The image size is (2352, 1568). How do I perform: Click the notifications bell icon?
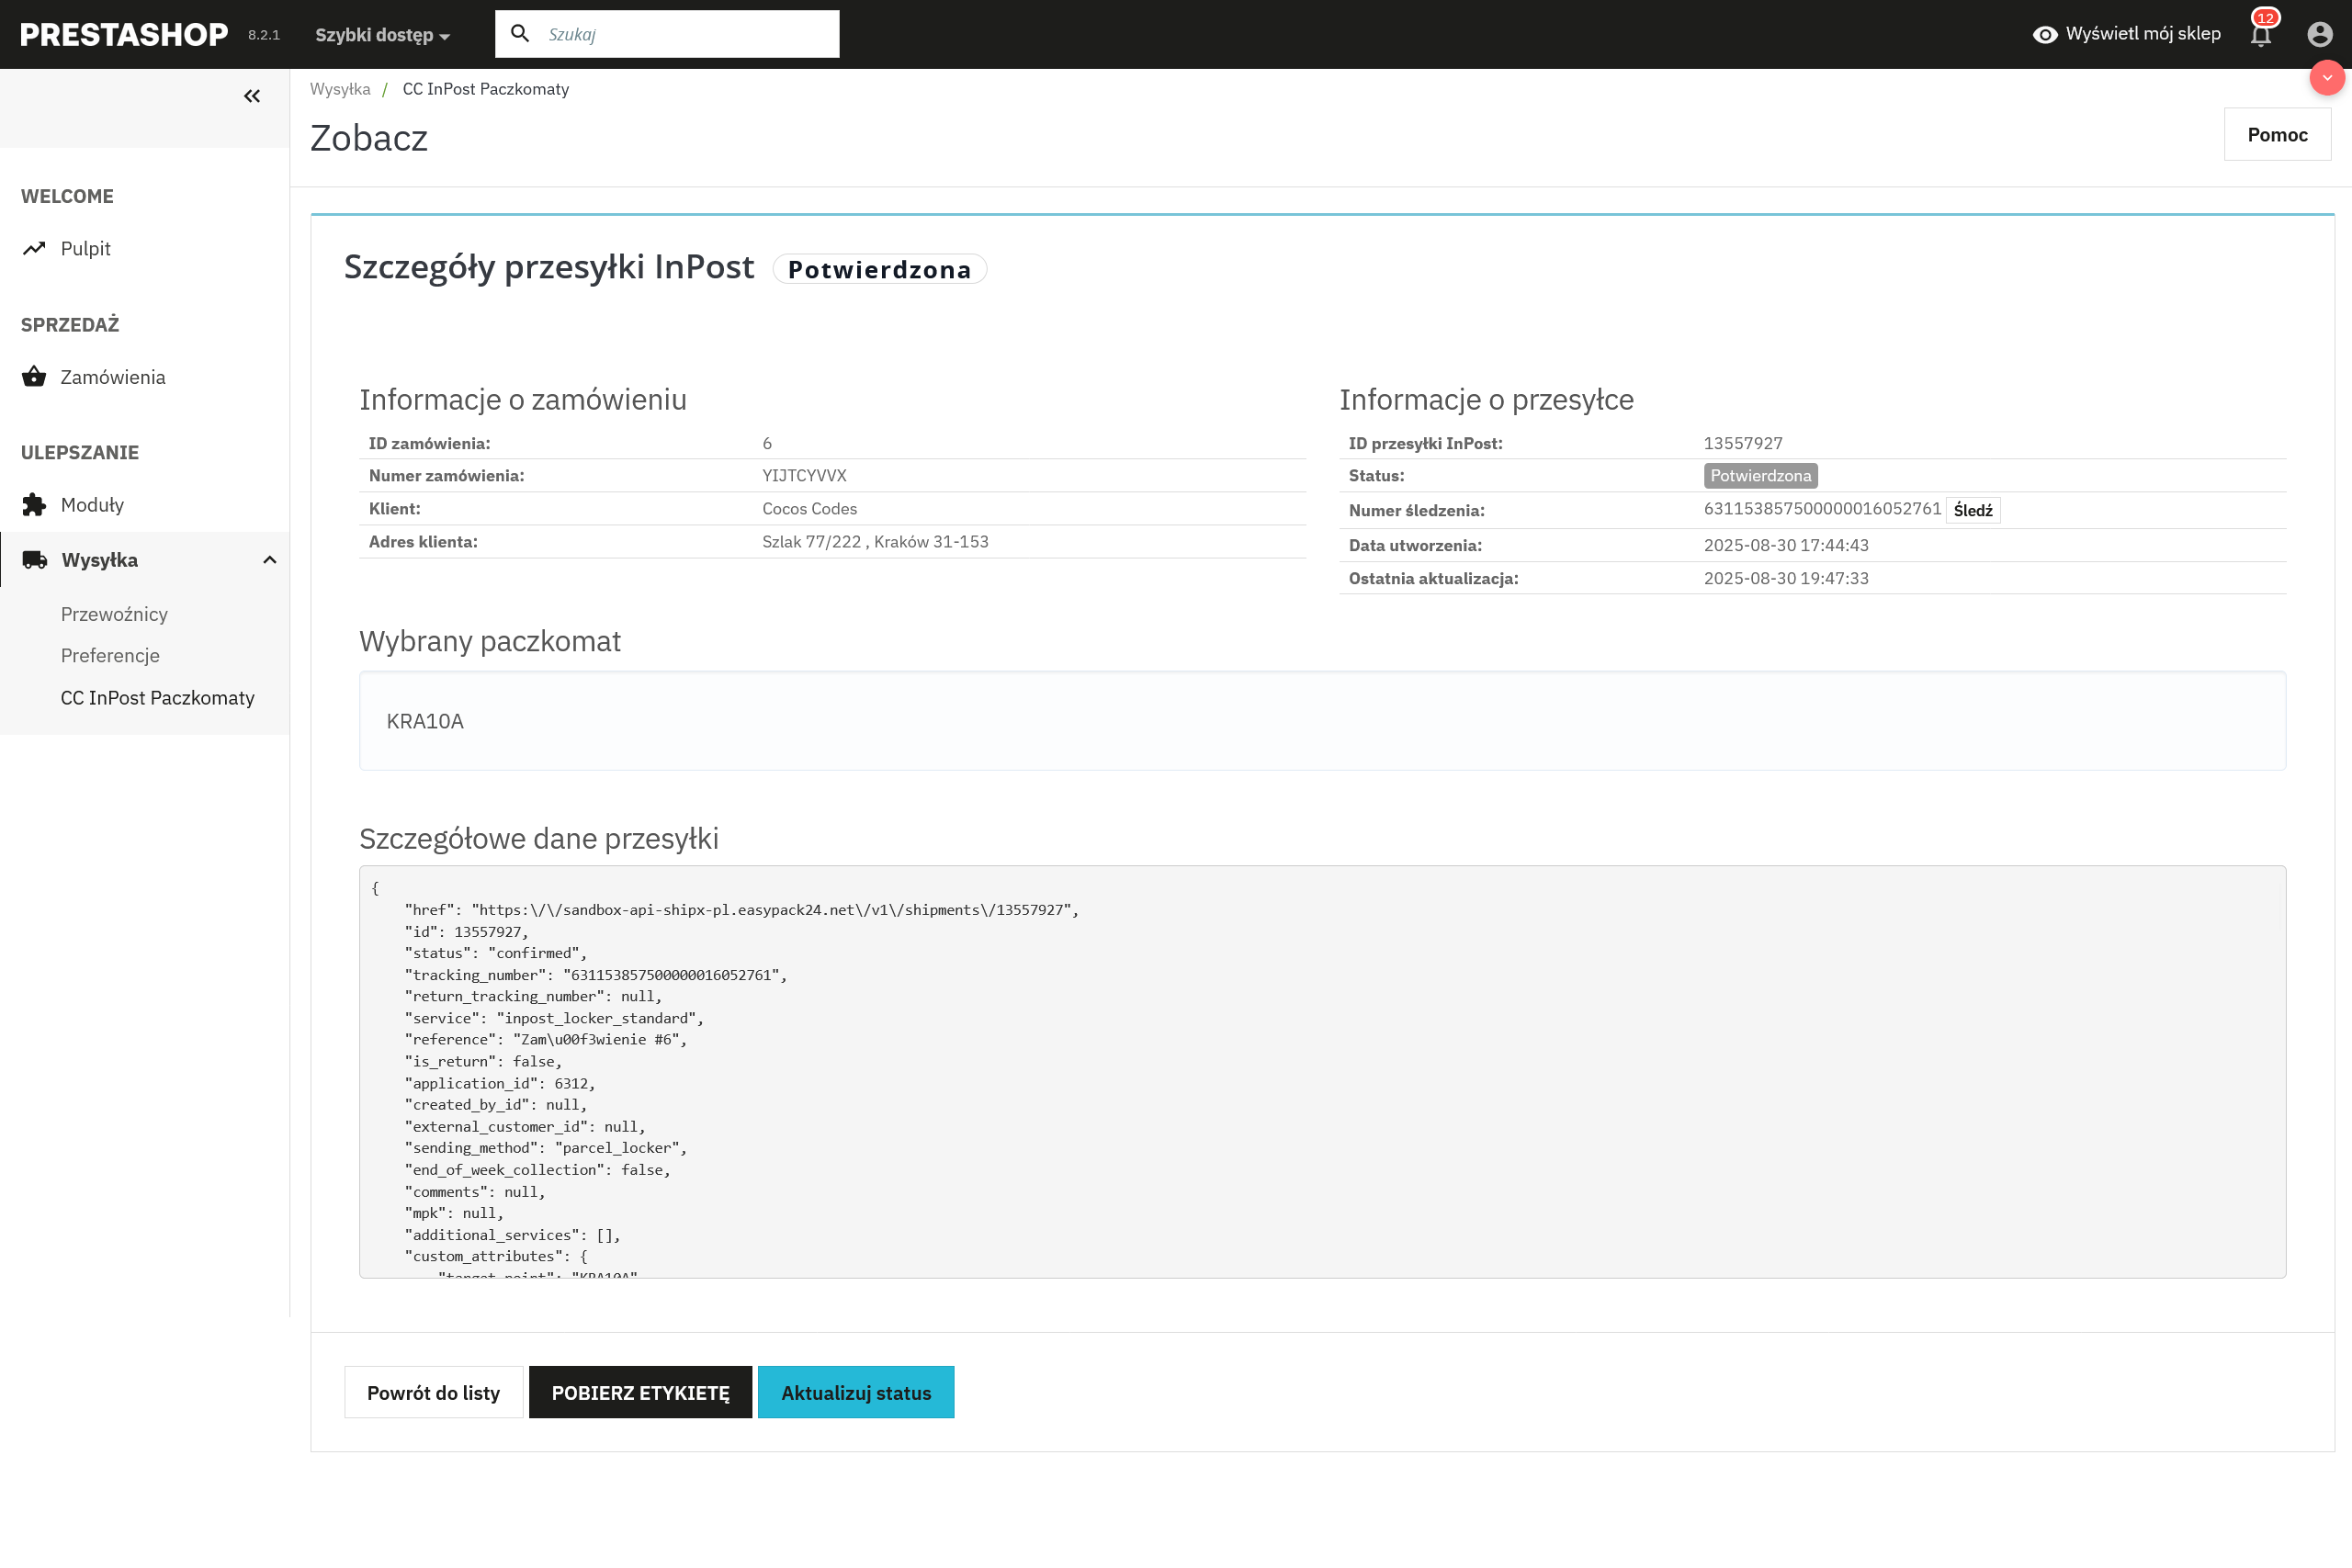tap(2261, 35)
